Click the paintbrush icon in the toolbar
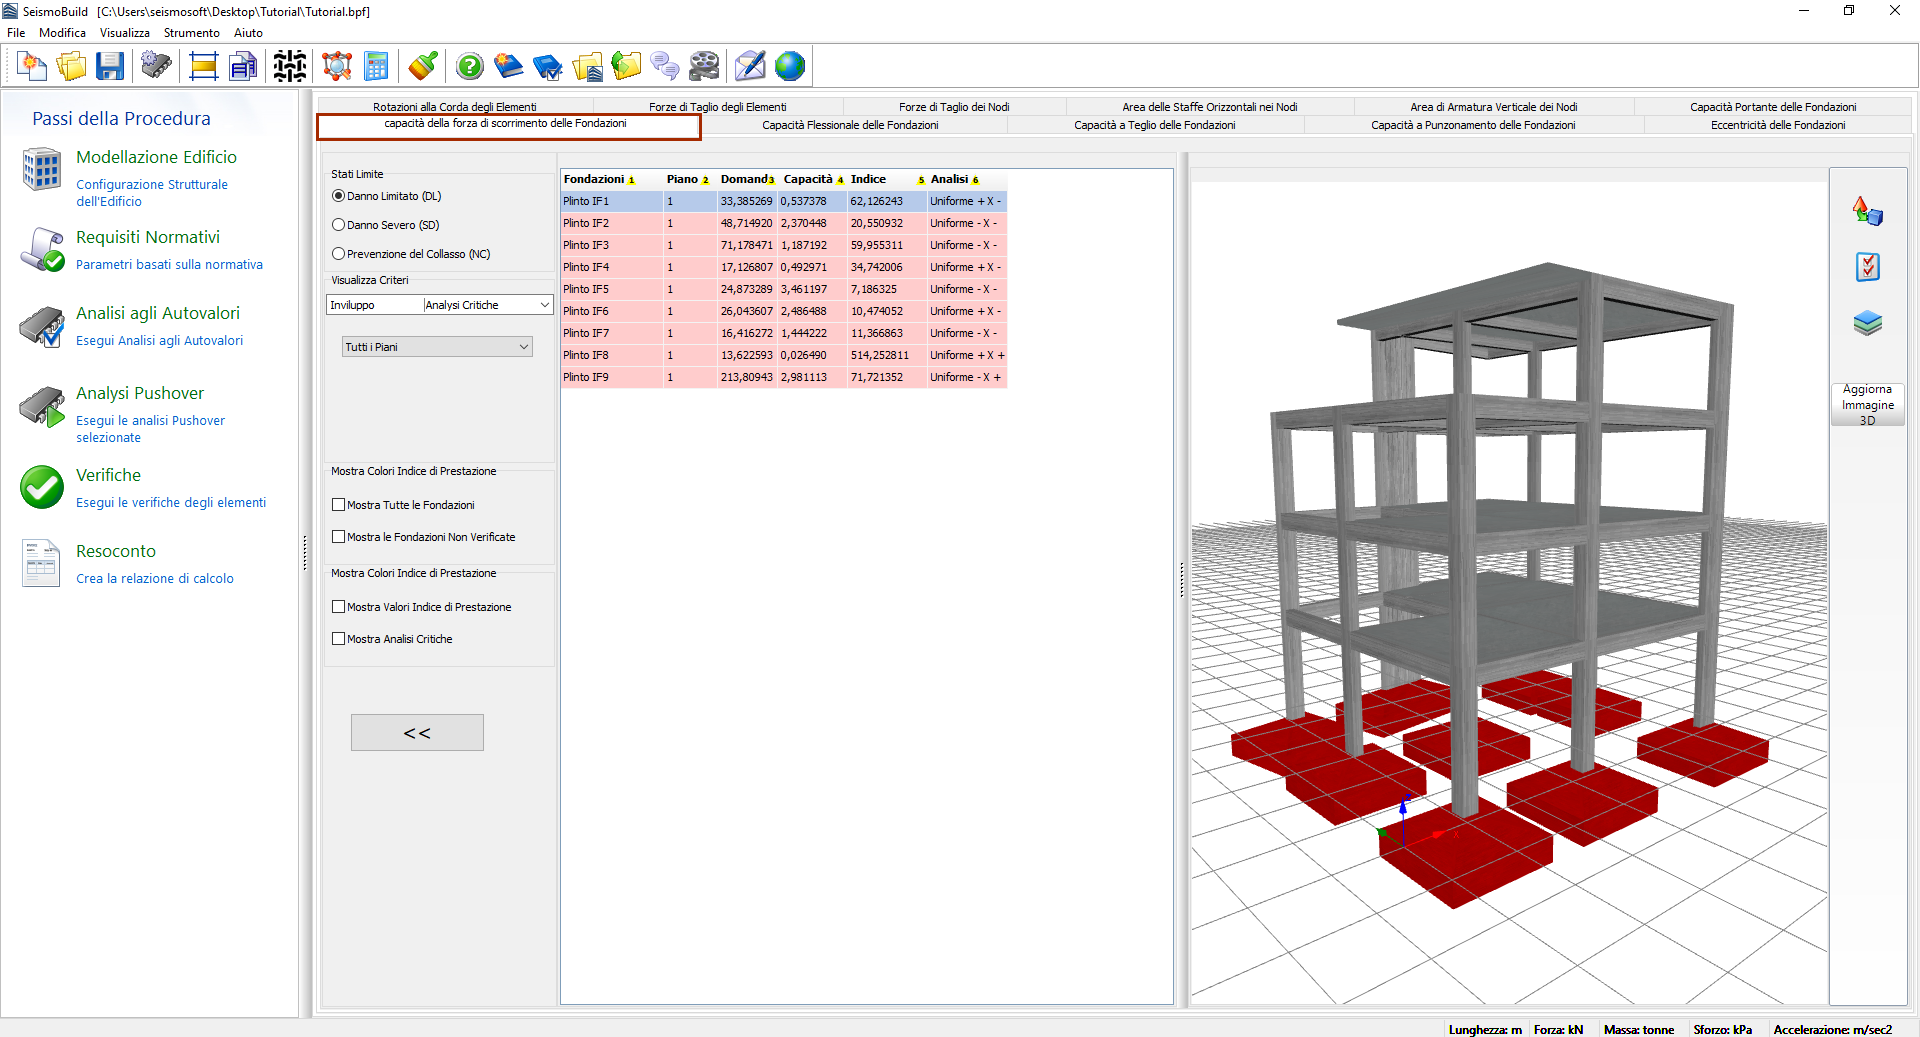 [x=423, y=67]
